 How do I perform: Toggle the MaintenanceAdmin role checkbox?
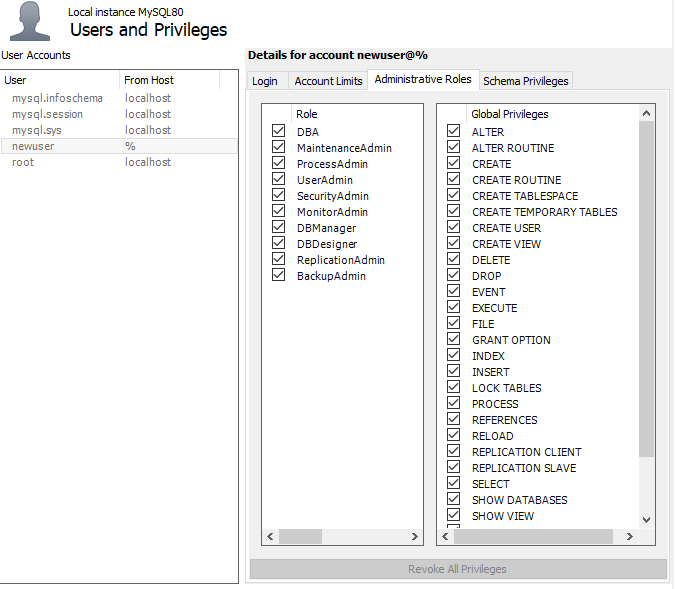coord(278,147)
